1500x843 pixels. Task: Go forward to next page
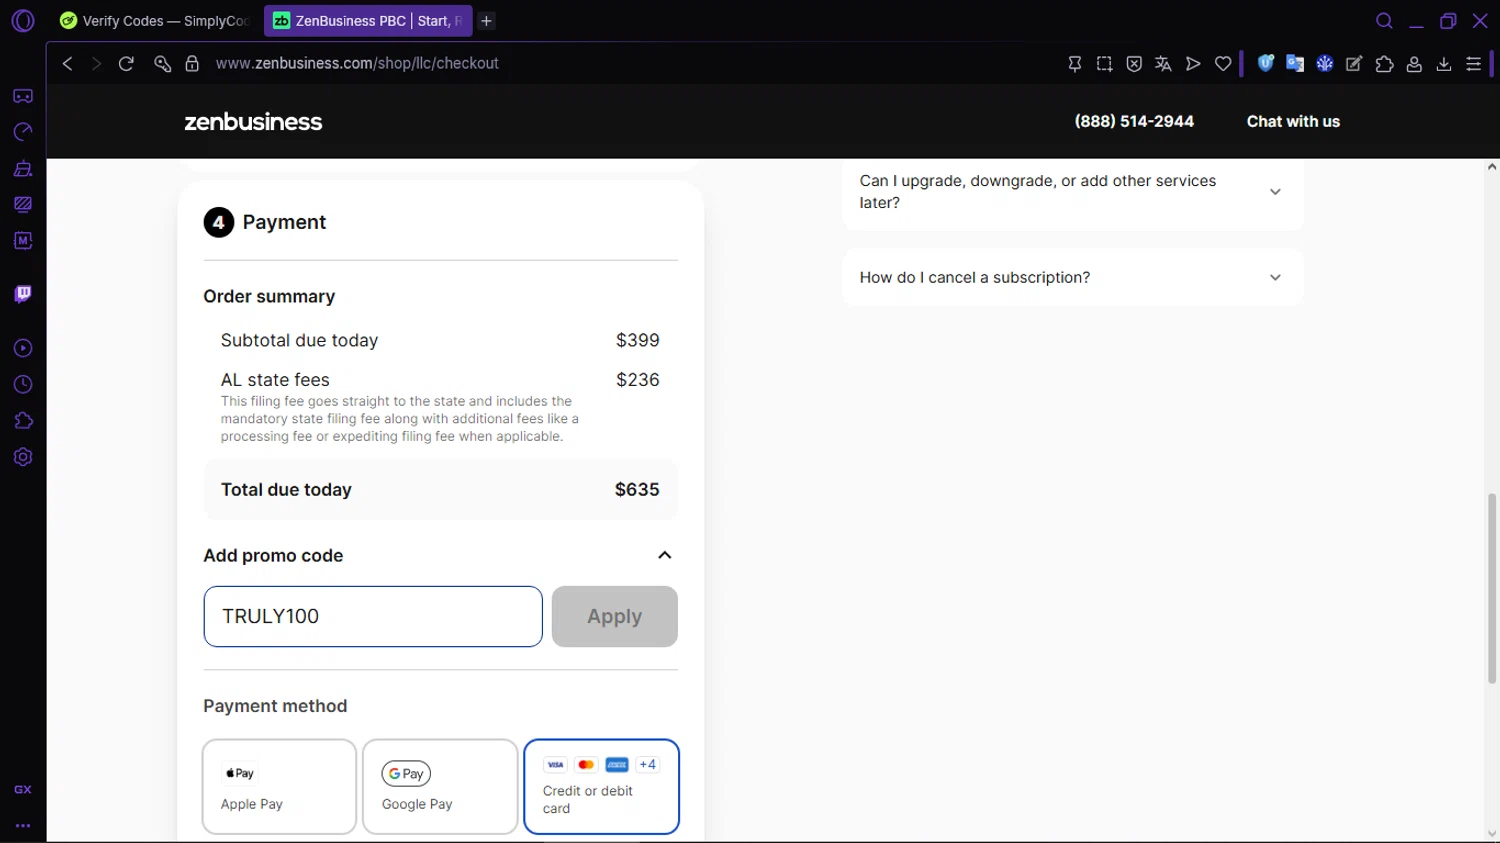[x=96, y=63]
